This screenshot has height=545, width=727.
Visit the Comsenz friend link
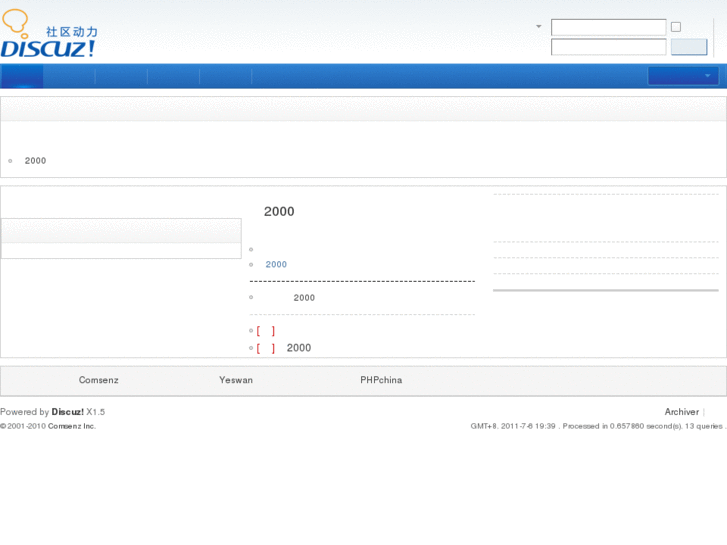pyautogui.click(x=99, y=380)
